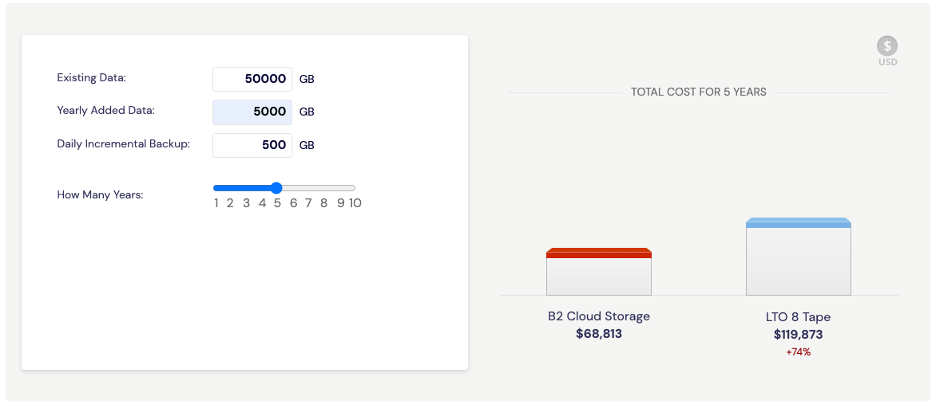The width and height of the screenshot is (936, 408).
Task: Set slider to 1 year mark
Action: [216, 203]
